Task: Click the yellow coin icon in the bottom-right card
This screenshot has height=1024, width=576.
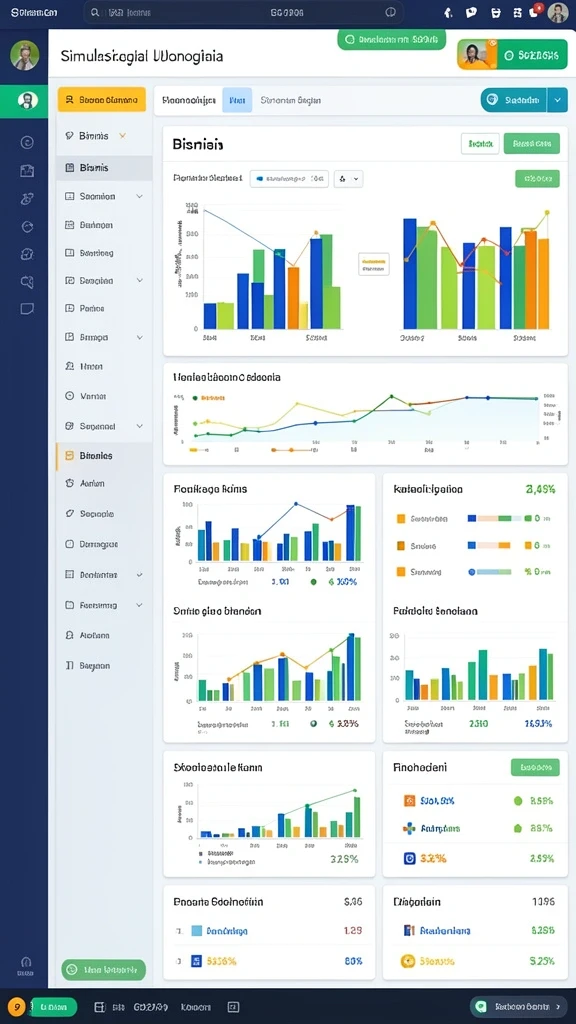Action: [x=408, y=961]
